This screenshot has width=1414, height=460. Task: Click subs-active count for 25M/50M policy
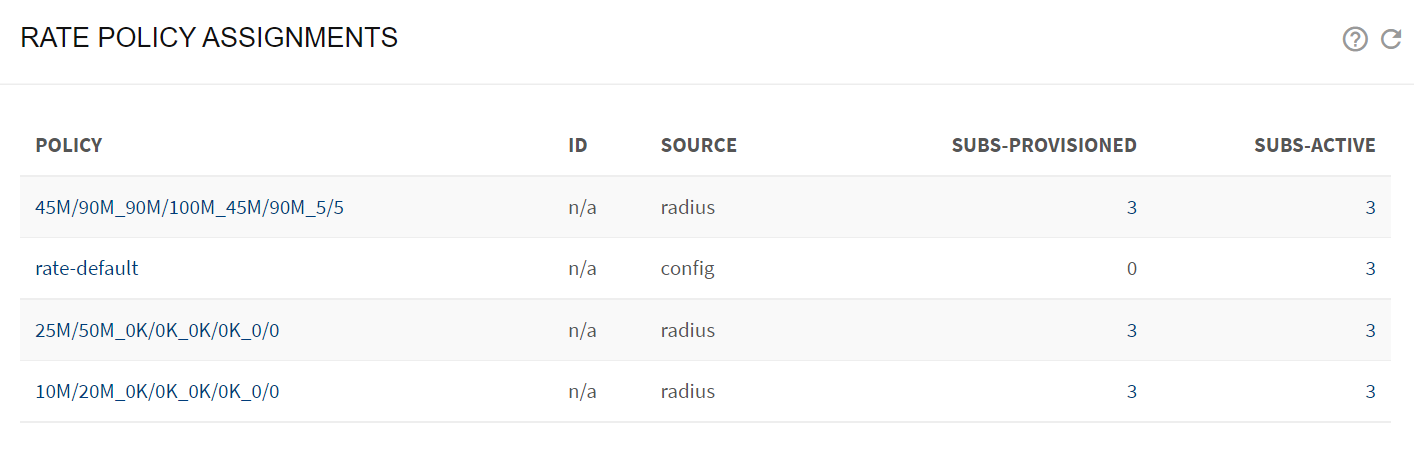pyautogui.click(x=1371, y=330)
